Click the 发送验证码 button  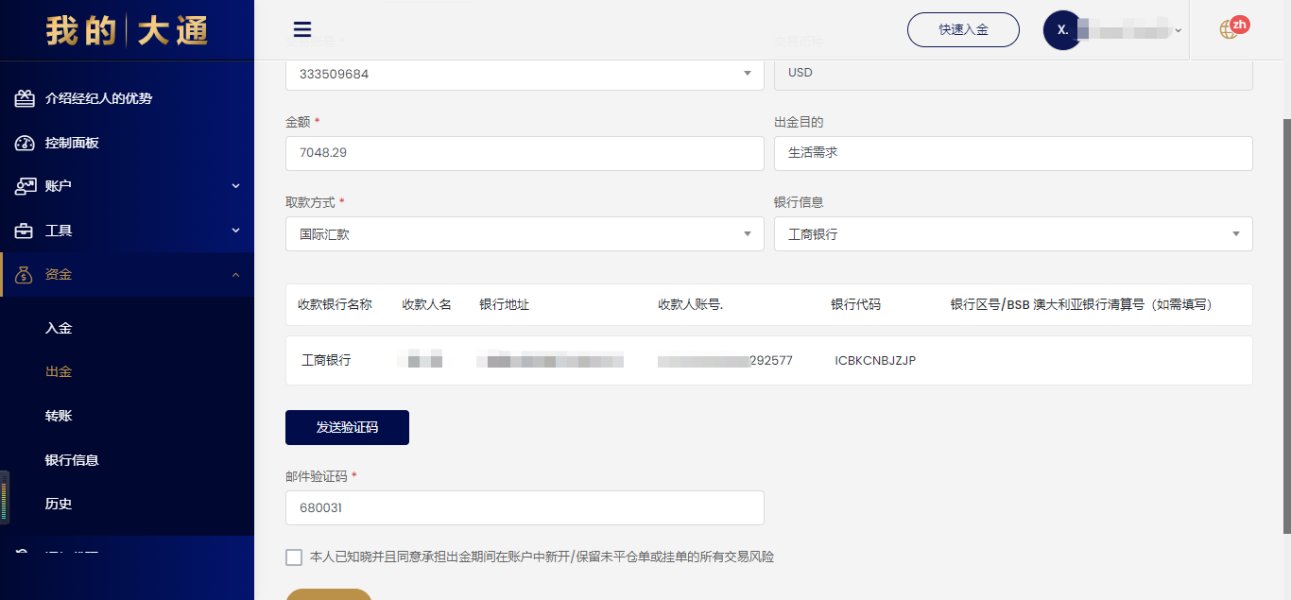347,427
